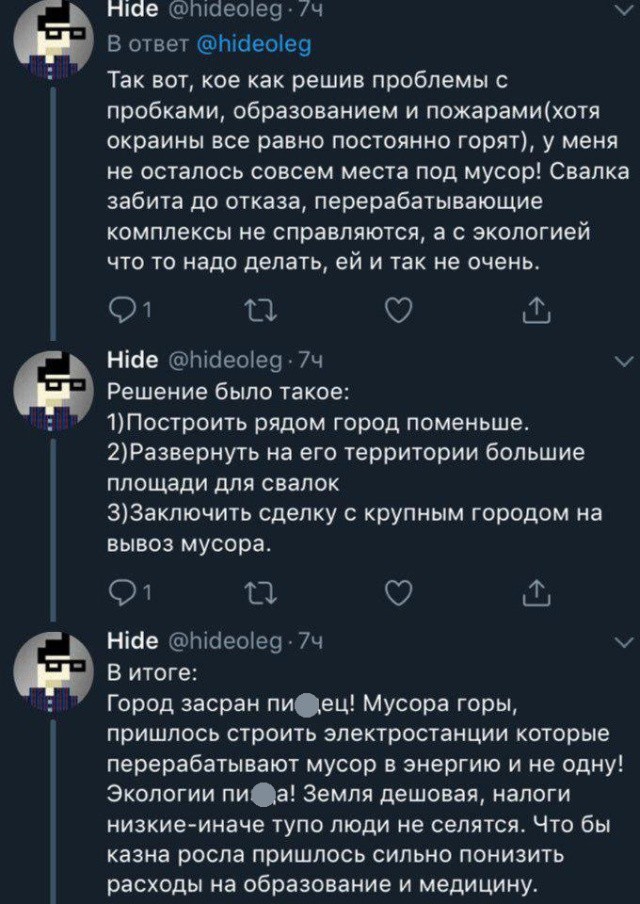This screenshot has width=640, height=904.
Task: Open the Hide username on the 'Решение' tweet
Action: (132, 361)
